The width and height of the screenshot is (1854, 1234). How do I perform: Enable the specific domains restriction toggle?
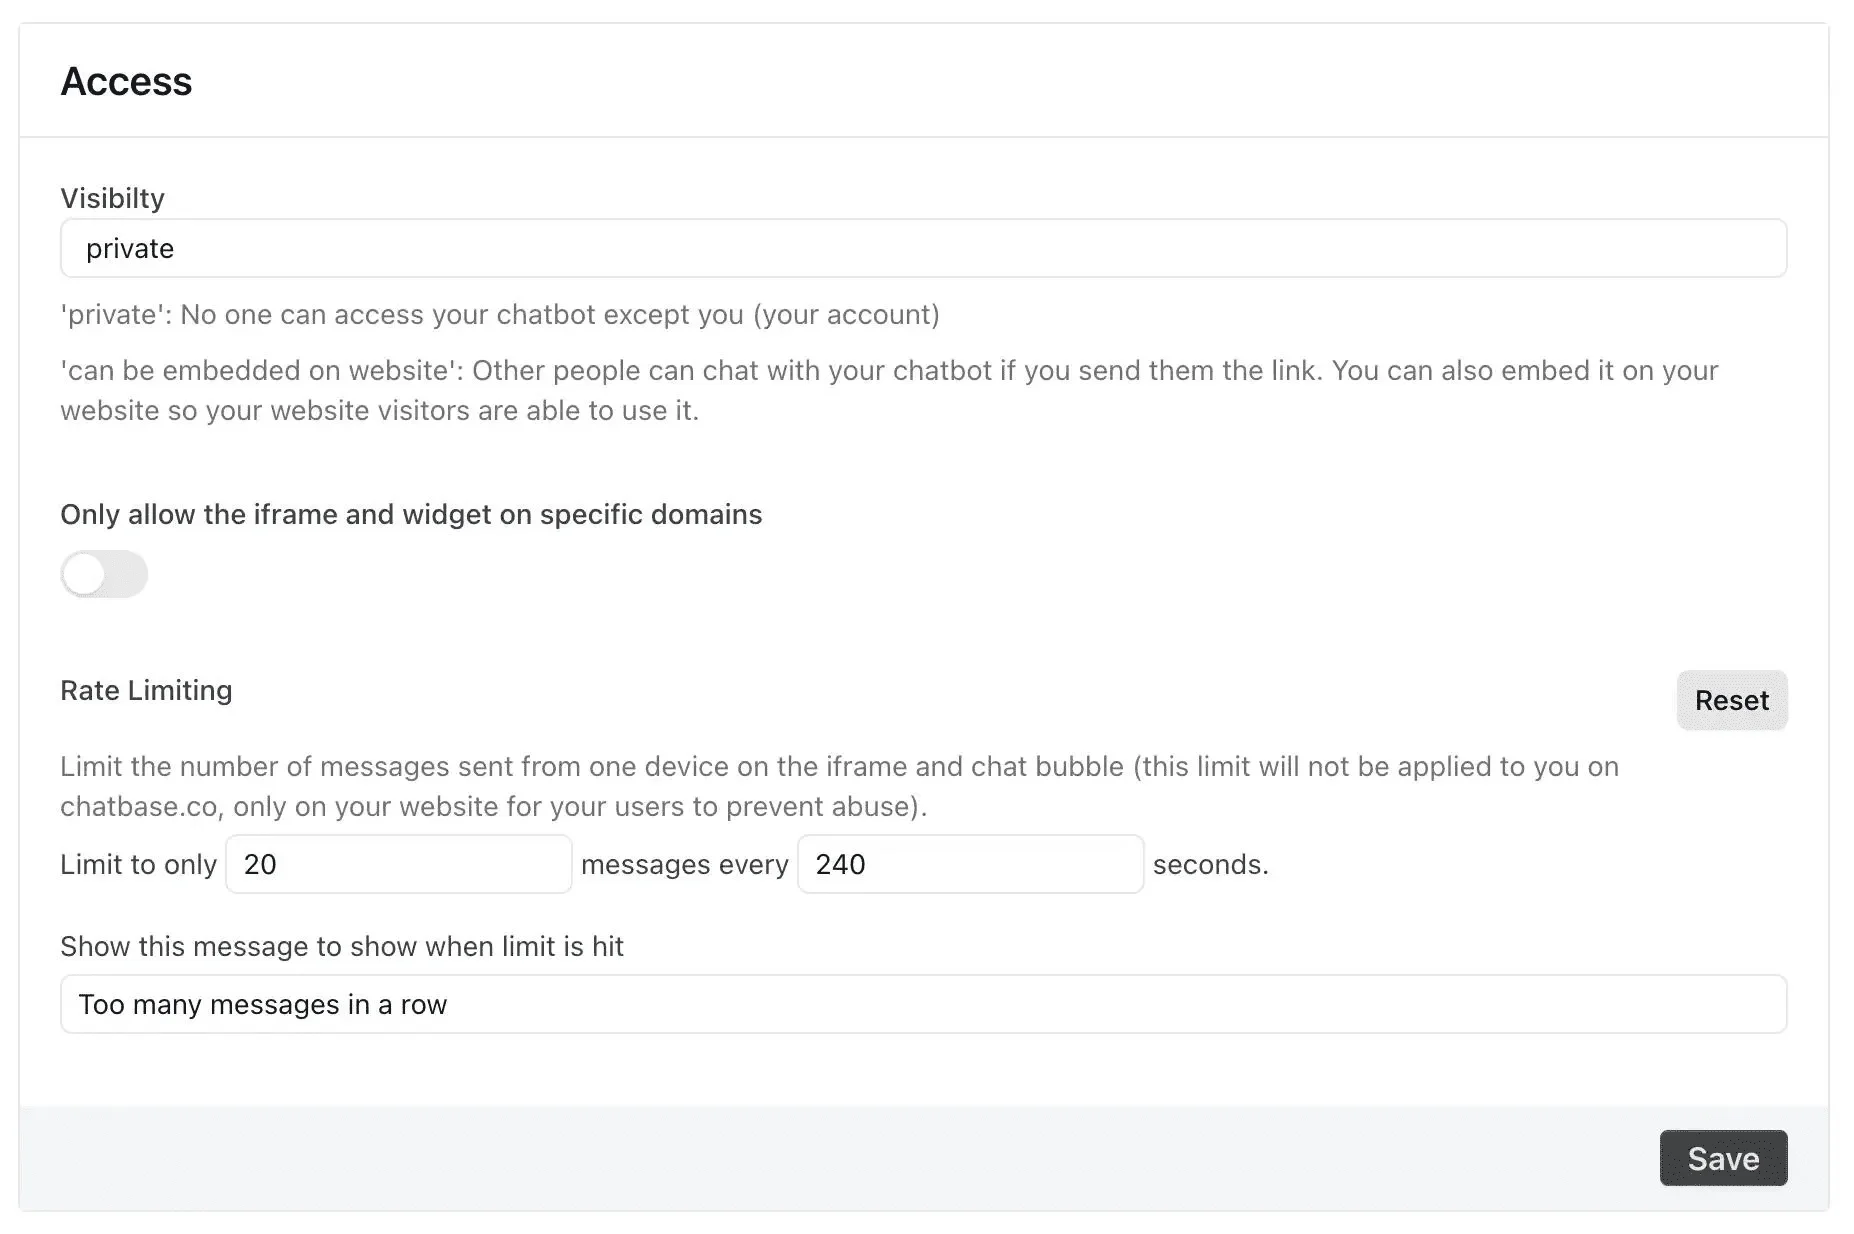(104, 575)
